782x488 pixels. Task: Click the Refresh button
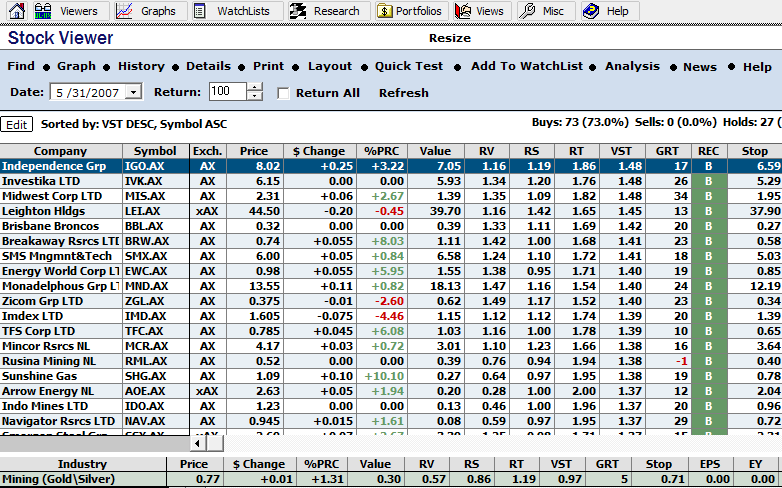pyautogui.click(x=403, y=93)
